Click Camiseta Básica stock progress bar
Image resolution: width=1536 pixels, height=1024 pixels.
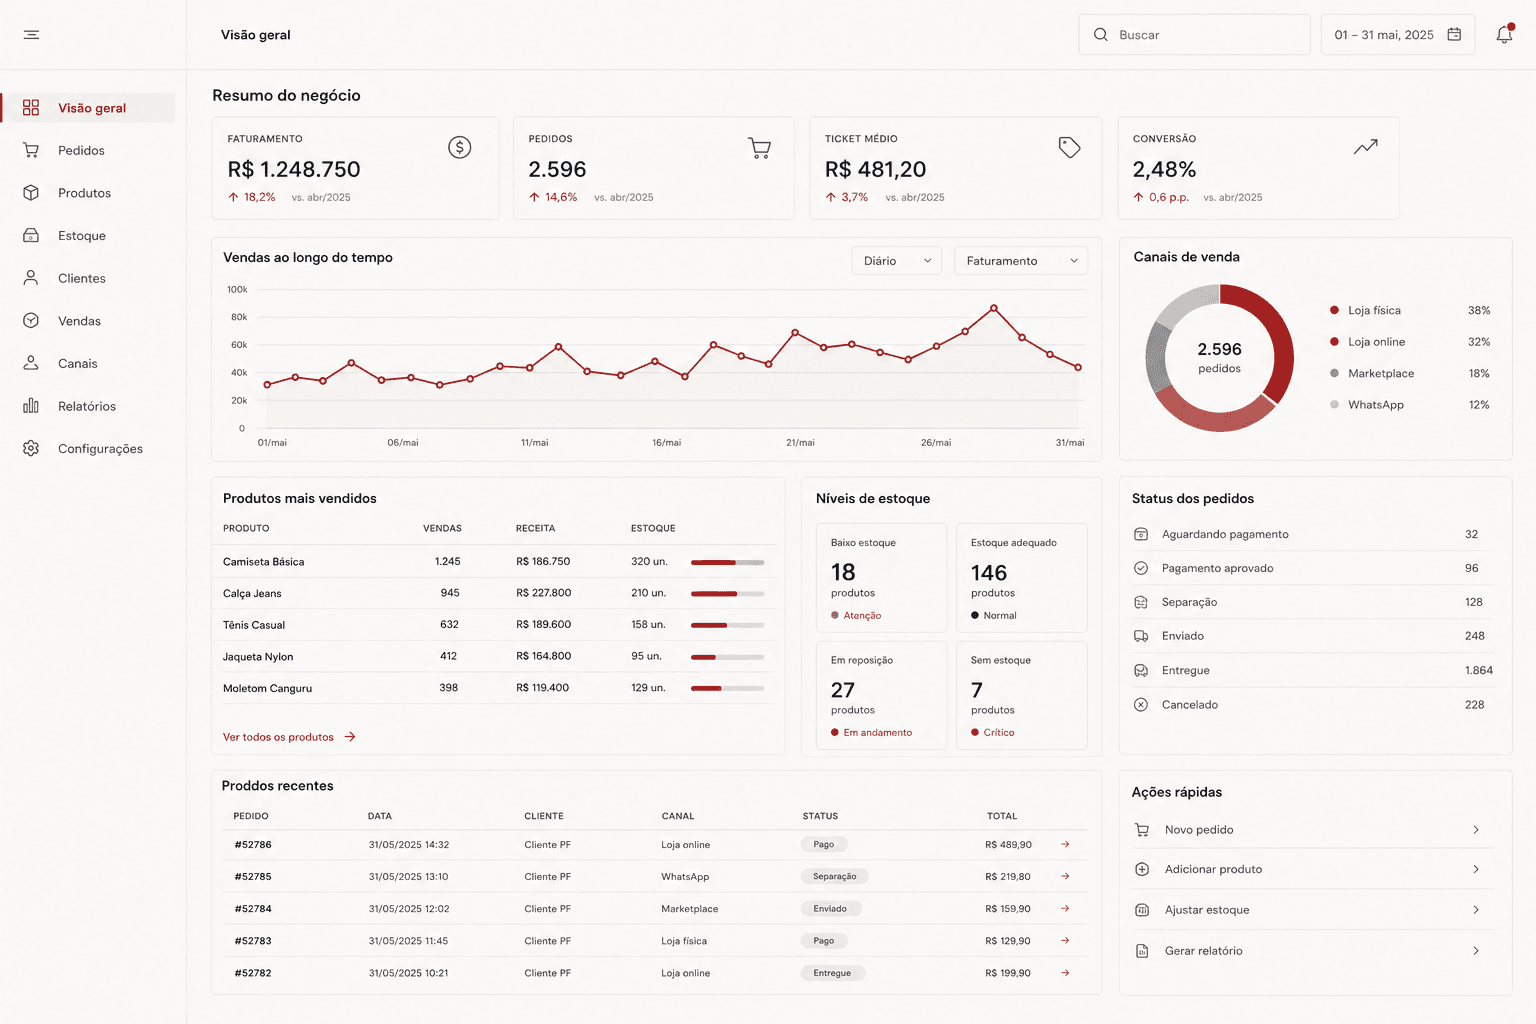[x=728, y=562]
